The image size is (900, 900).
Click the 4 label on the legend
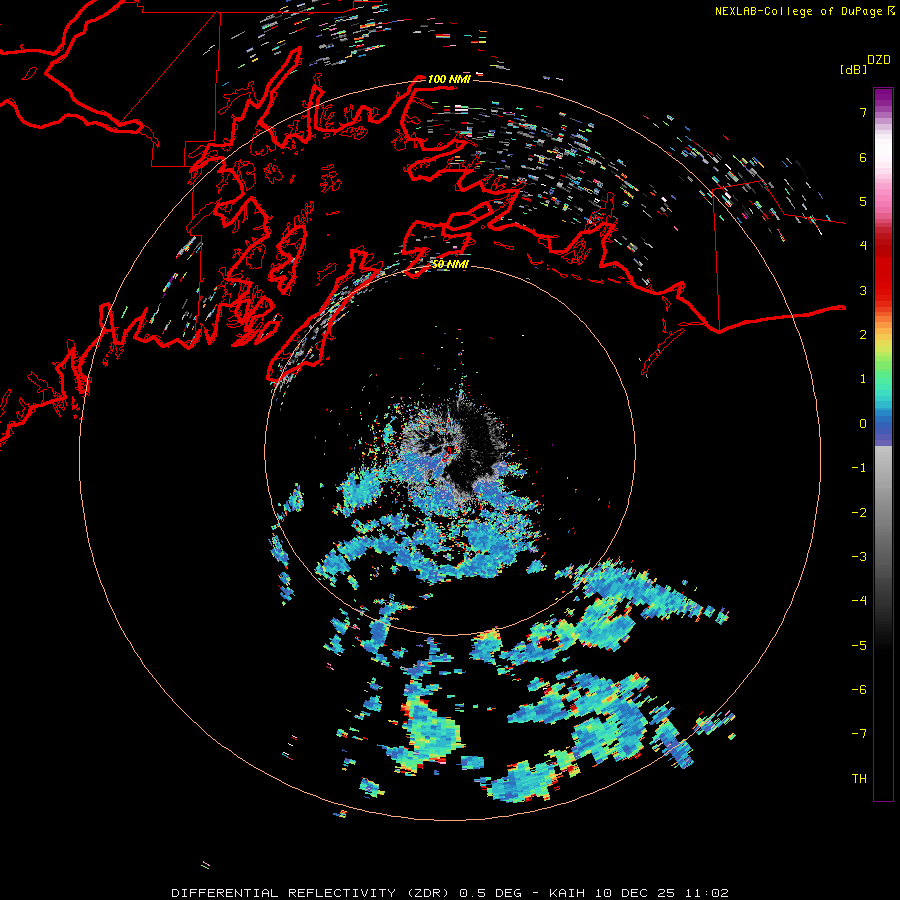(x=863, y=246)
